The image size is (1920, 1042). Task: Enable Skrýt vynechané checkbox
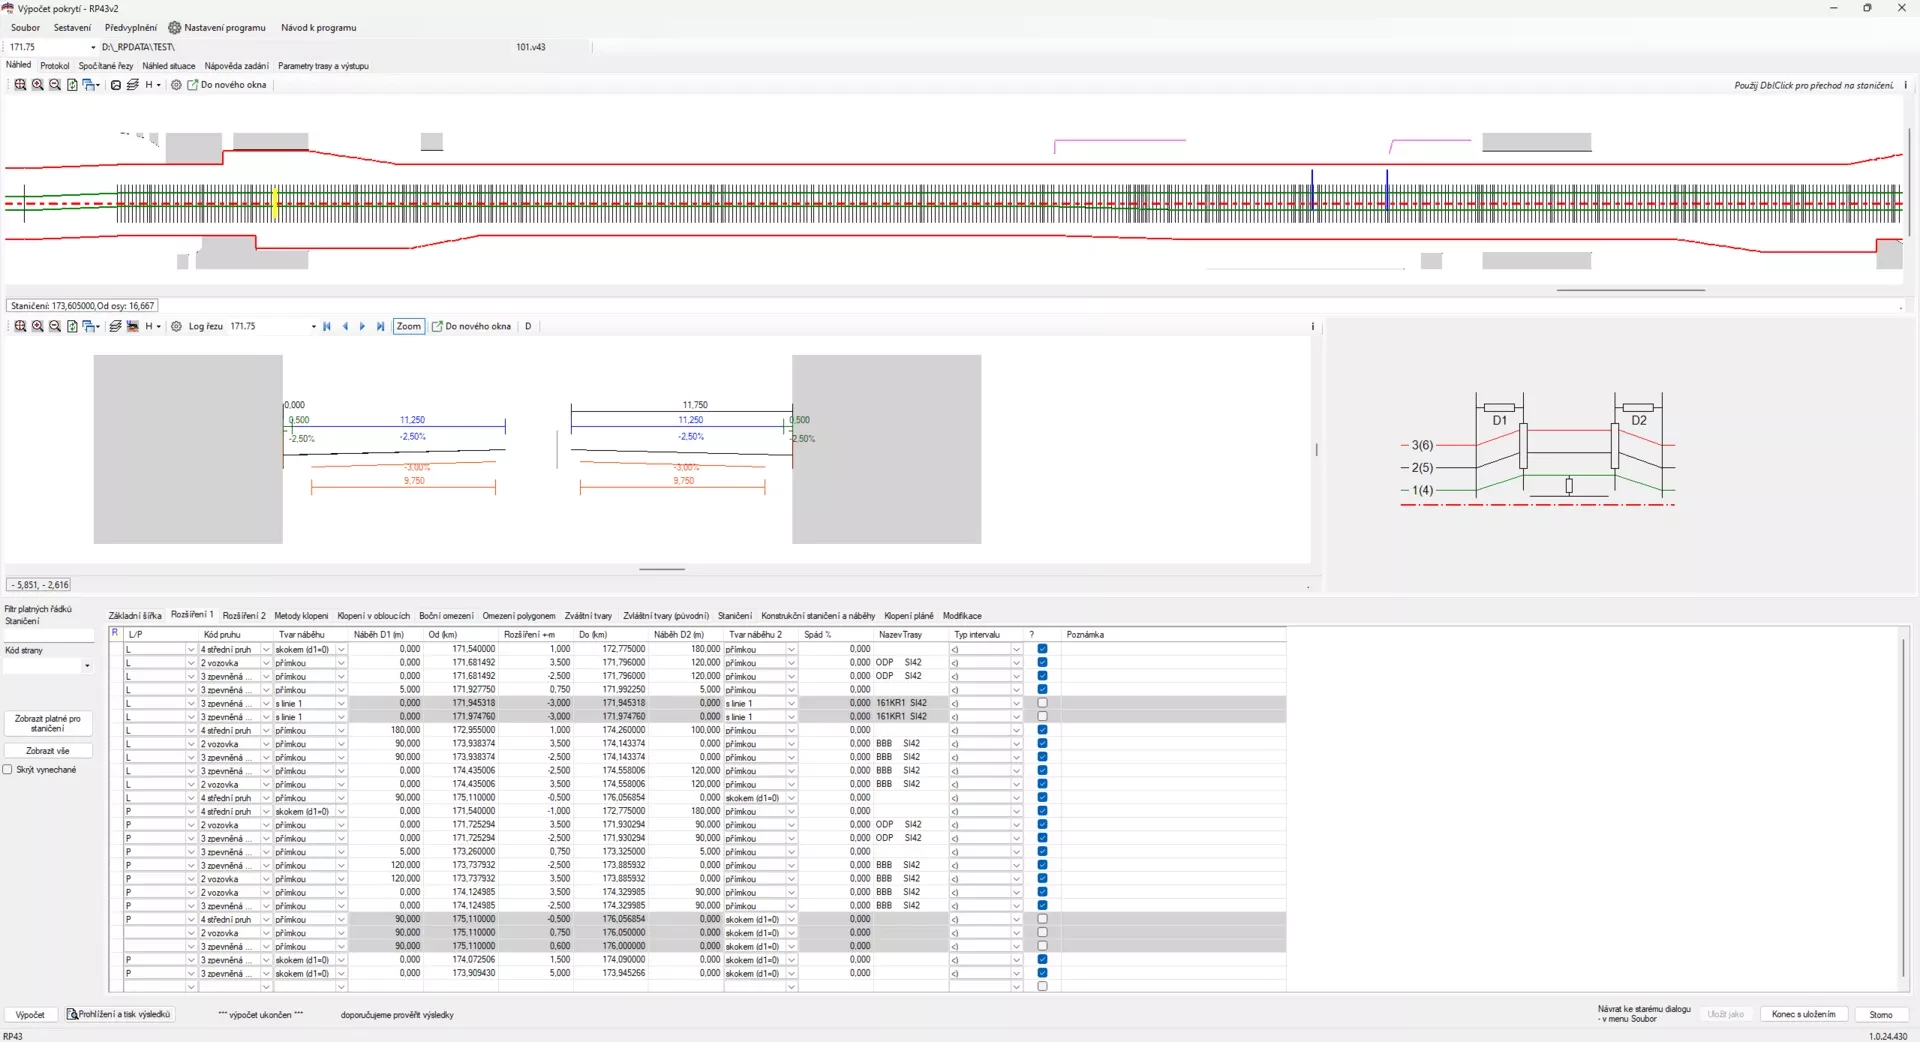click(8, 770)
